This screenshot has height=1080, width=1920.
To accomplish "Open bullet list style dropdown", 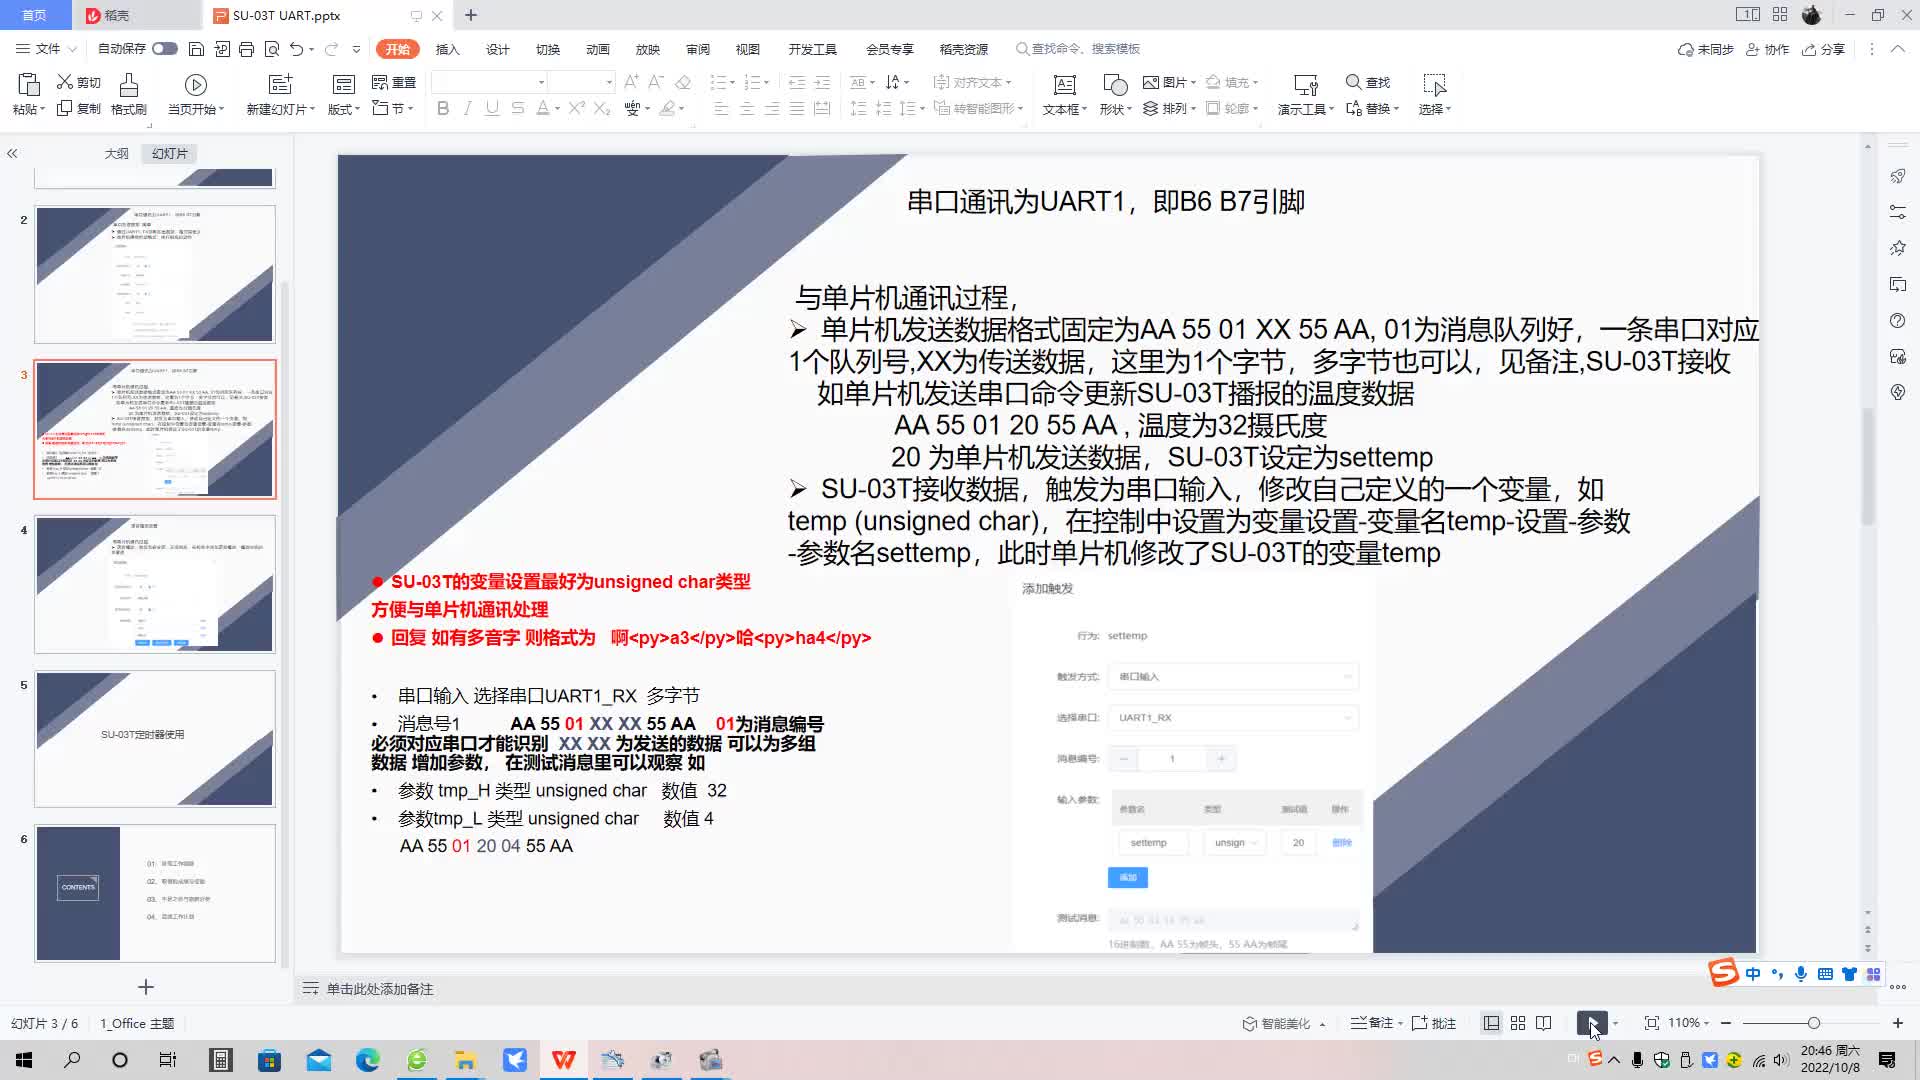I will pyautogui.click(x=733, y=83).
